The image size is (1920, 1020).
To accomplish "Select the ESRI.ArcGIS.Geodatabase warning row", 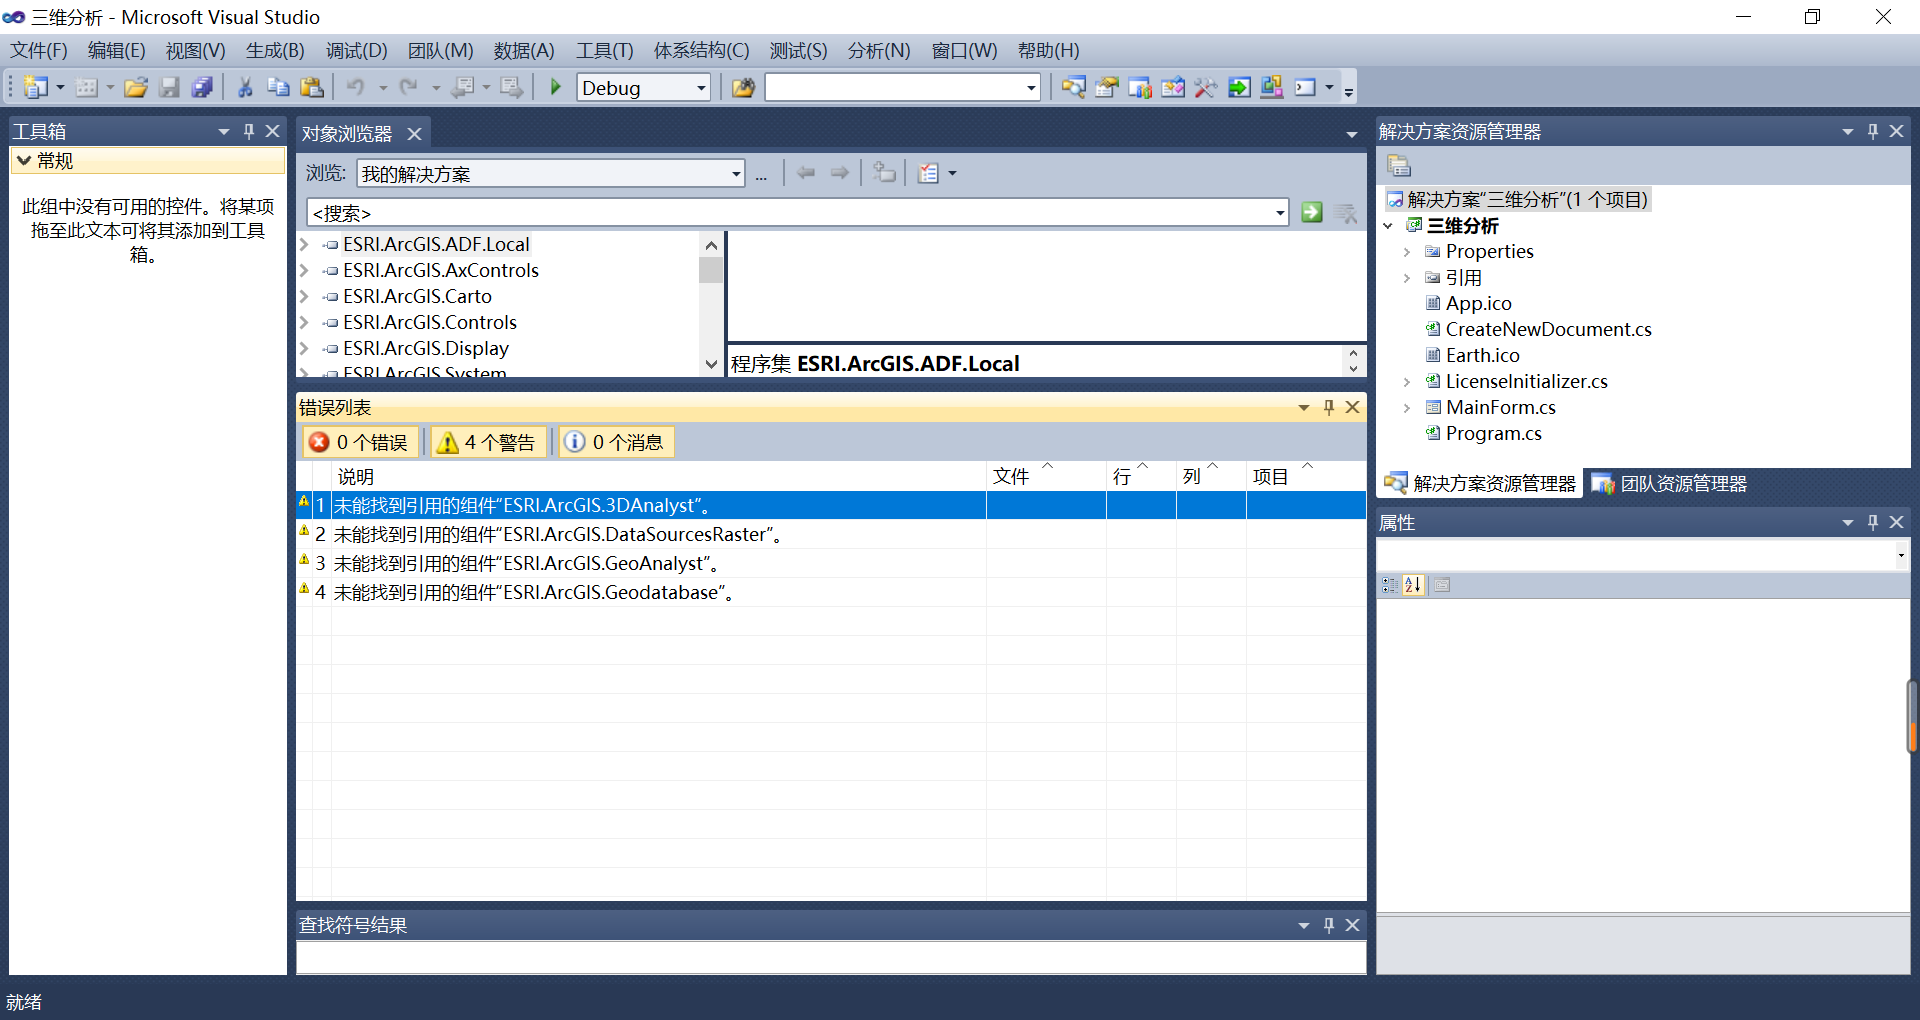I will (x=831, y=592).
